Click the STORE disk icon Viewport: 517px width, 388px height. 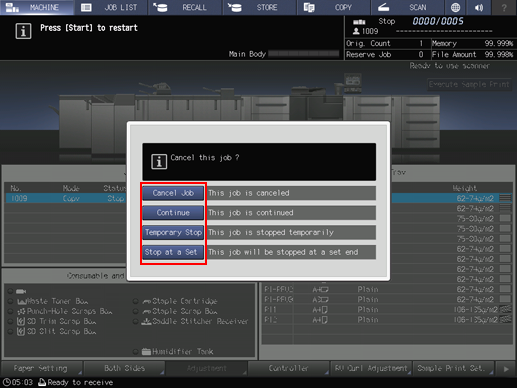coord(235,7)
